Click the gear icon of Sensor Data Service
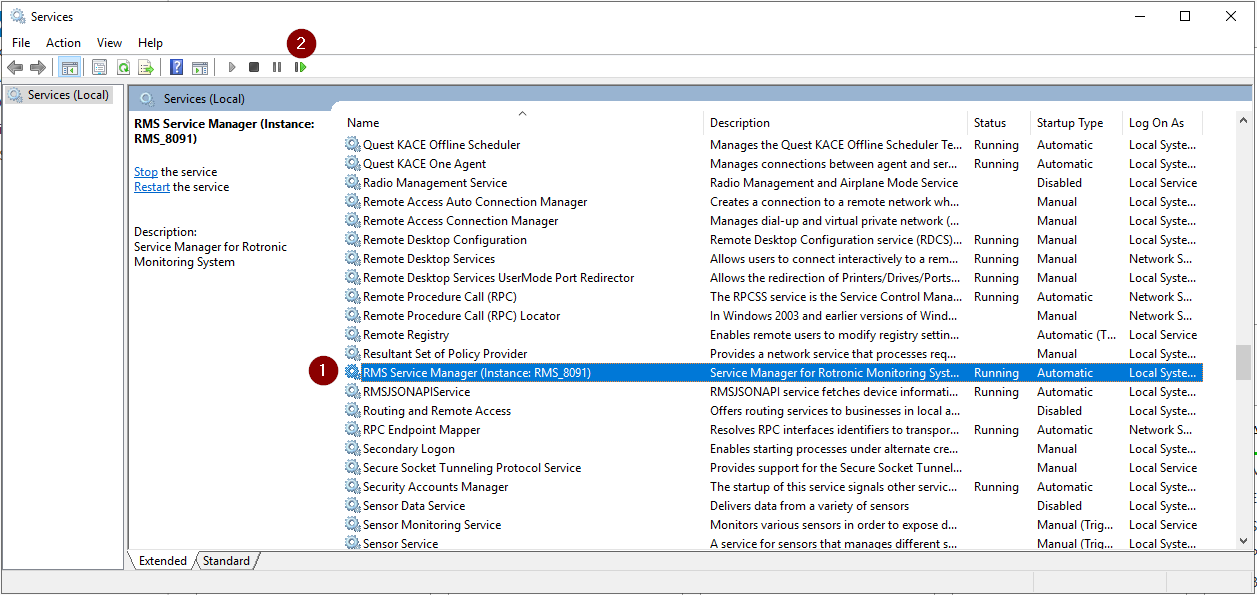Viewport: 1257px width, 595px height. [x=352, y=506]
